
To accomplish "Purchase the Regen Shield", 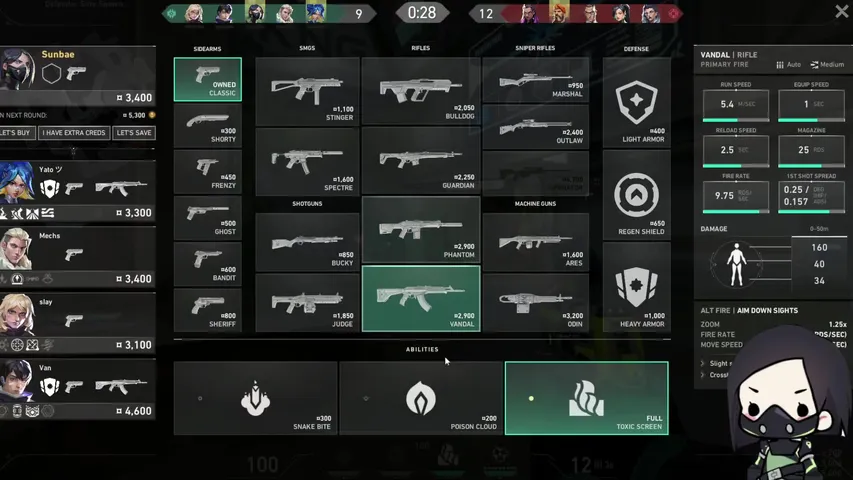I will (x=636, y=195).
